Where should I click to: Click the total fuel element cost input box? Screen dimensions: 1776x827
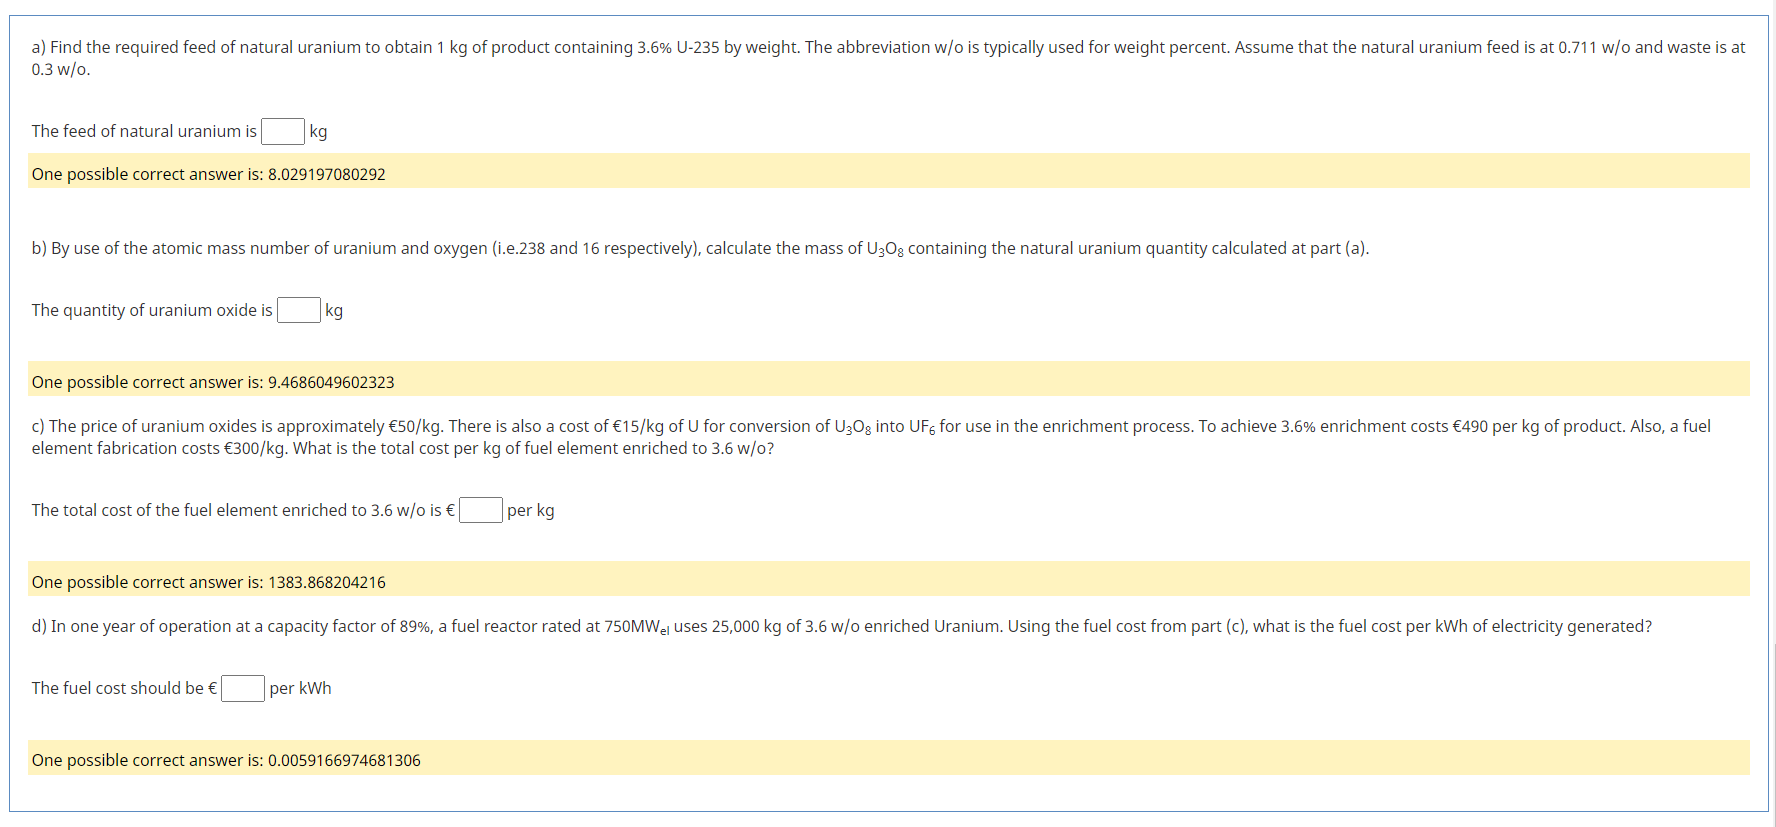[x=481, y=510]
